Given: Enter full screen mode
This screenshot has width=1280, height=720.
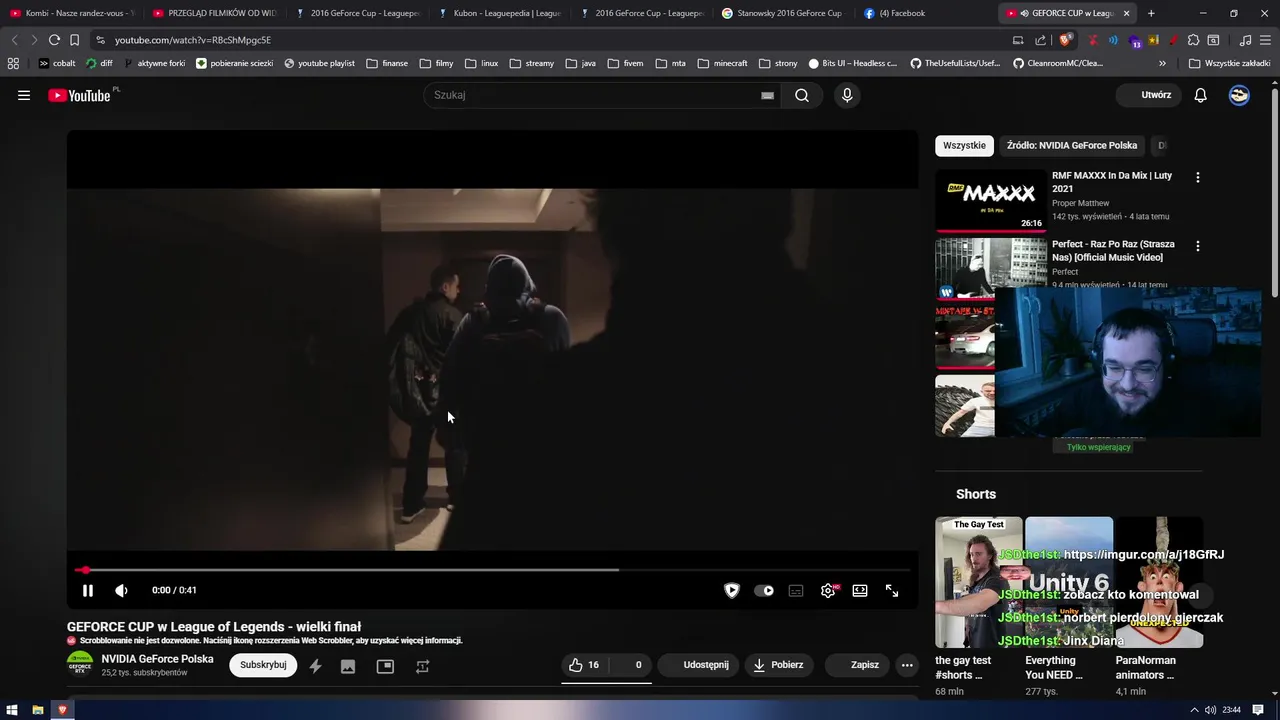Looking at the screenshot, I should 892,591.
